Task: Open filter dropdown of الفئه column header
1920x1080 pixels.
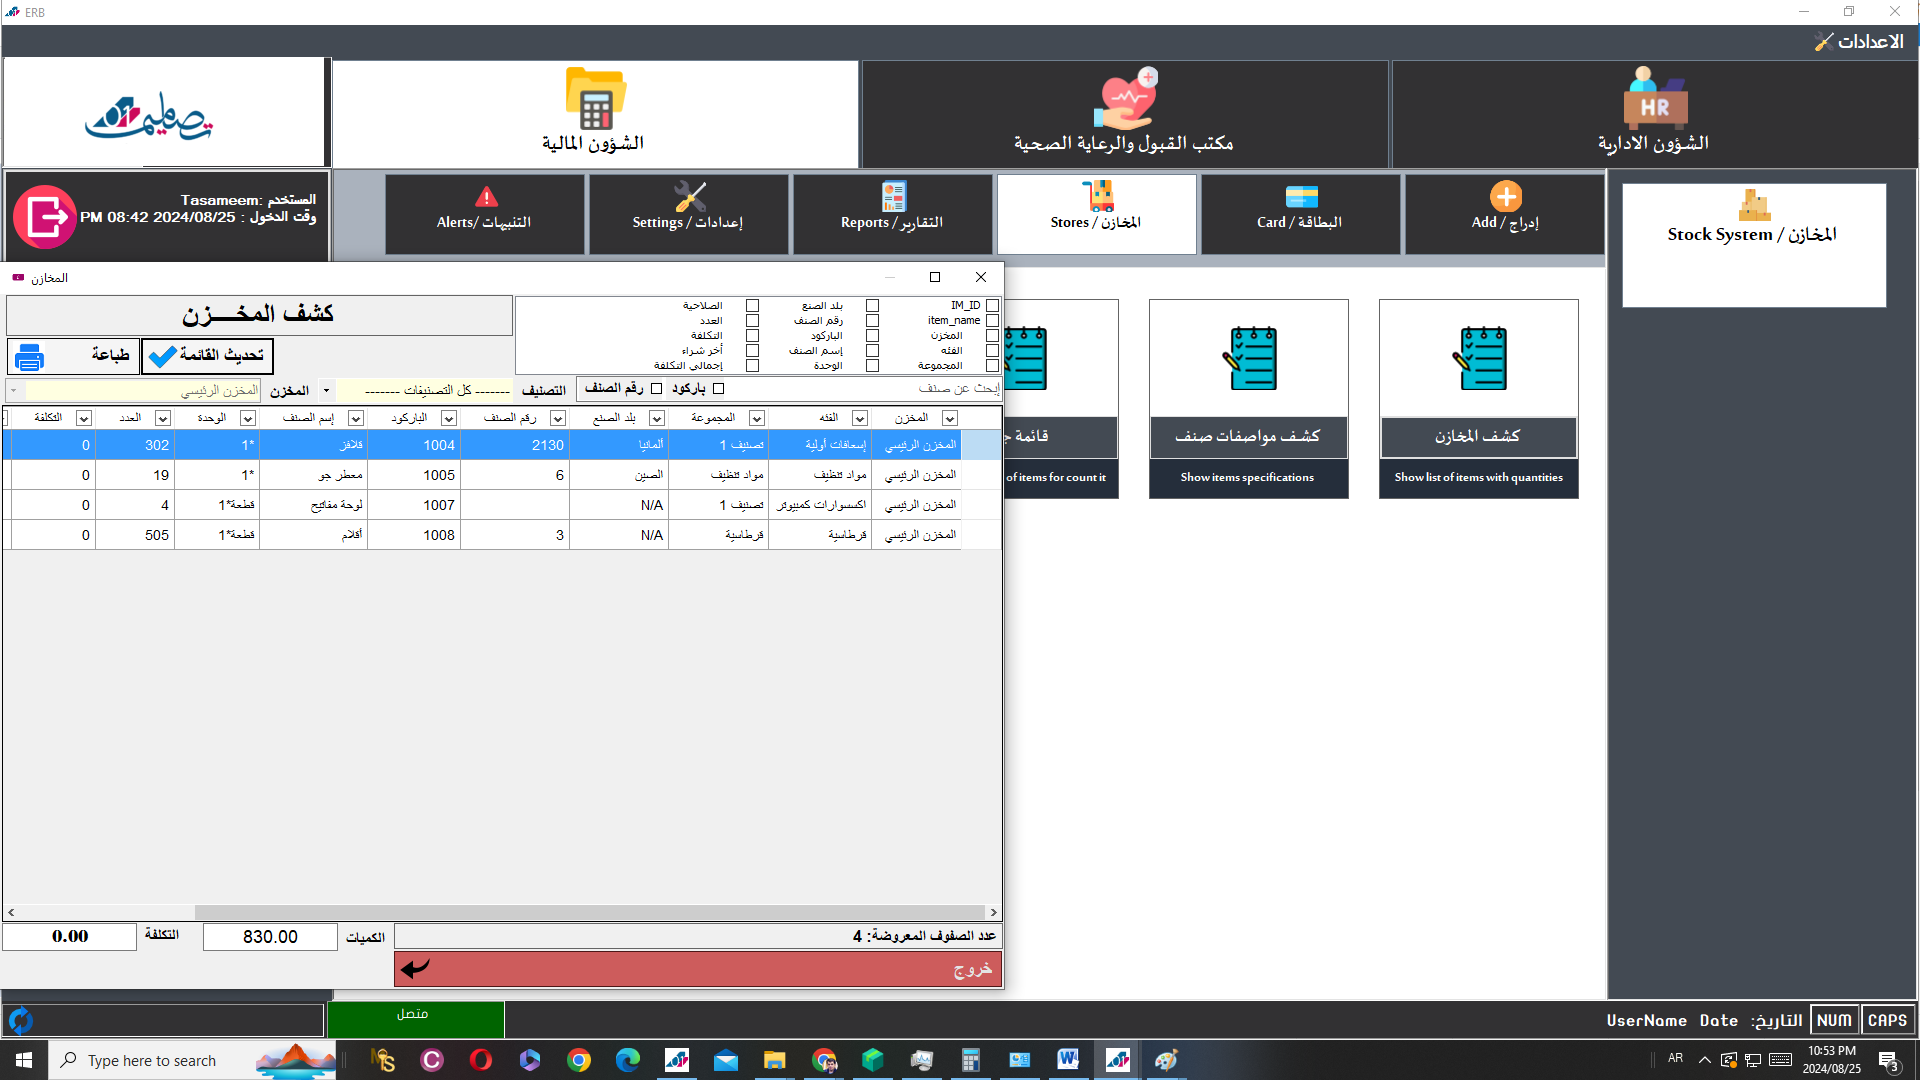Action: pos(859,418)
